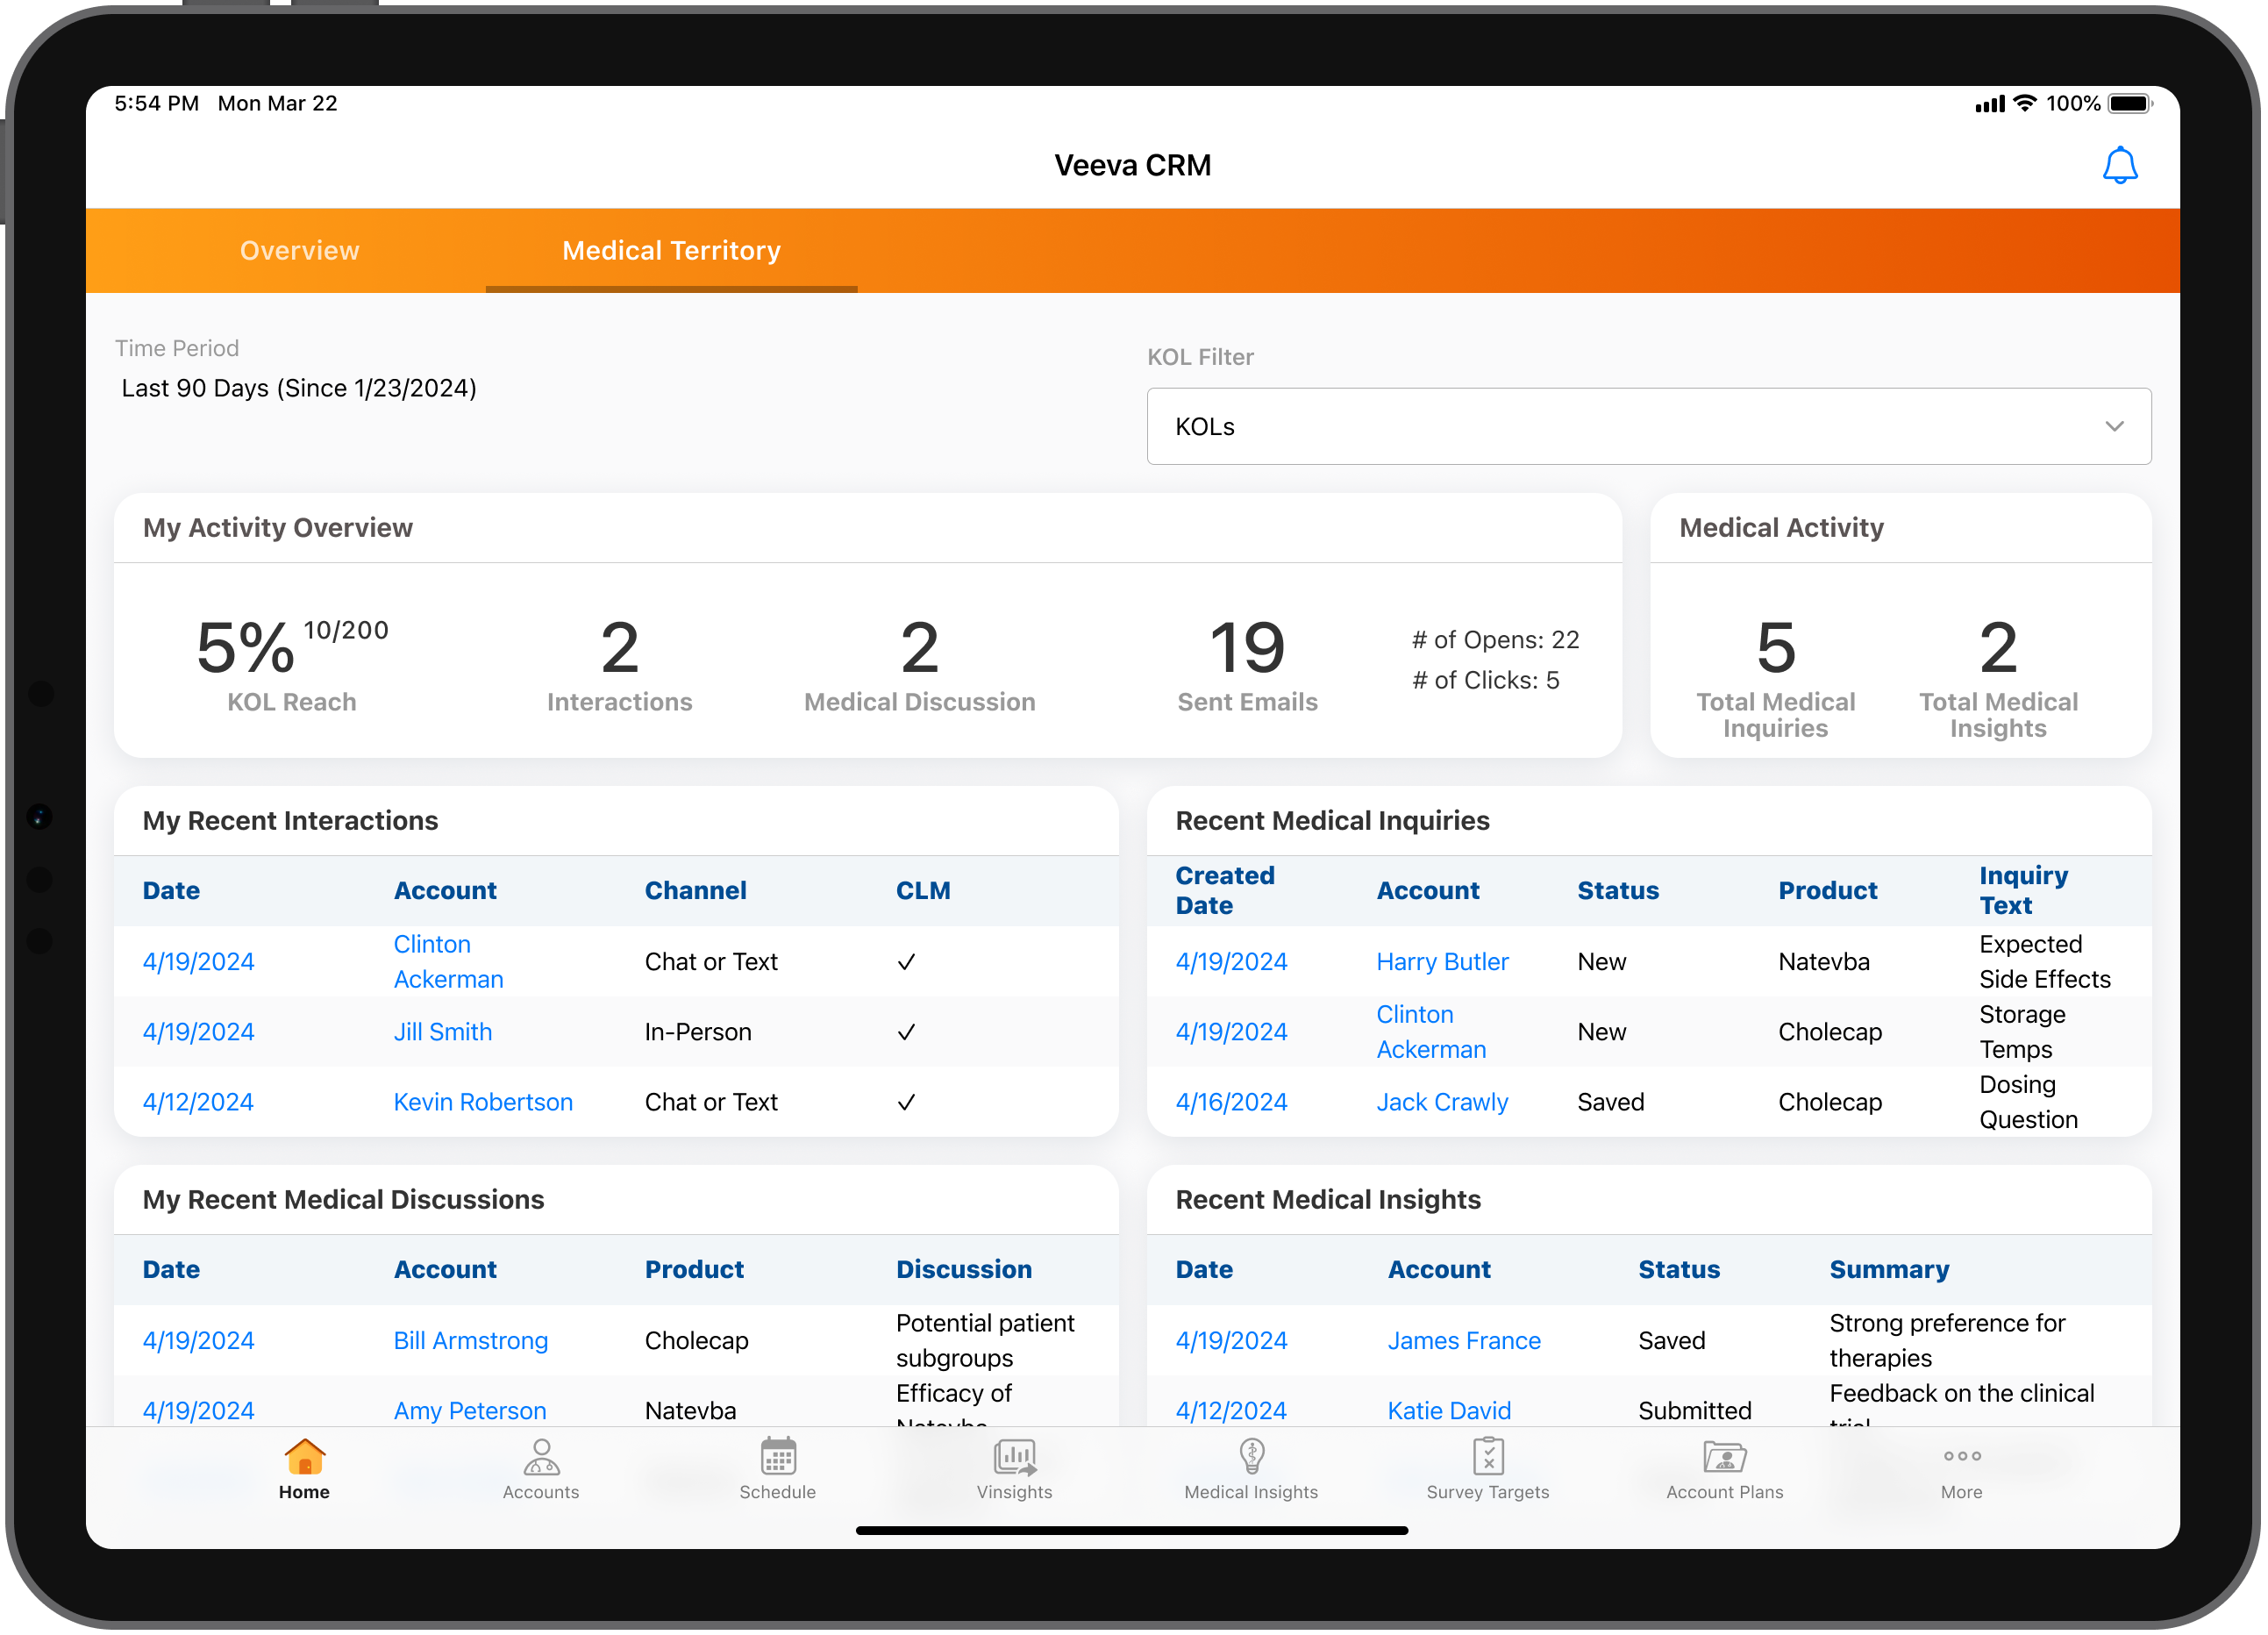Open Bill Armstrong account link

click(470, 1341)
